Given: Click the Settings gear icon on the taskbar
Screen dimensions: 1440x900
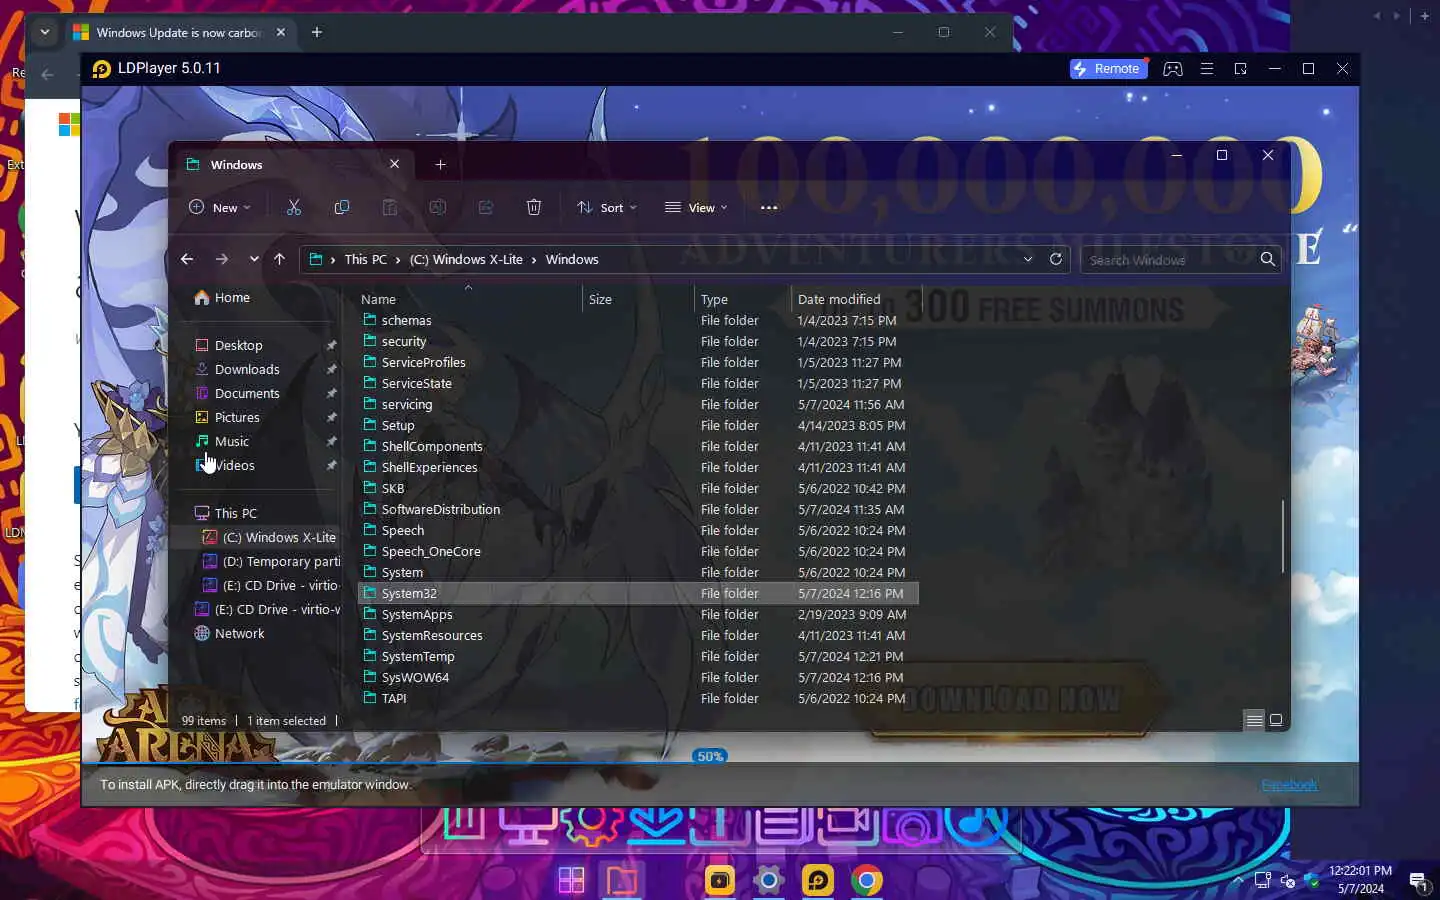Looking at the screenshot, I should pyautogui.click(x=768, y=880).
